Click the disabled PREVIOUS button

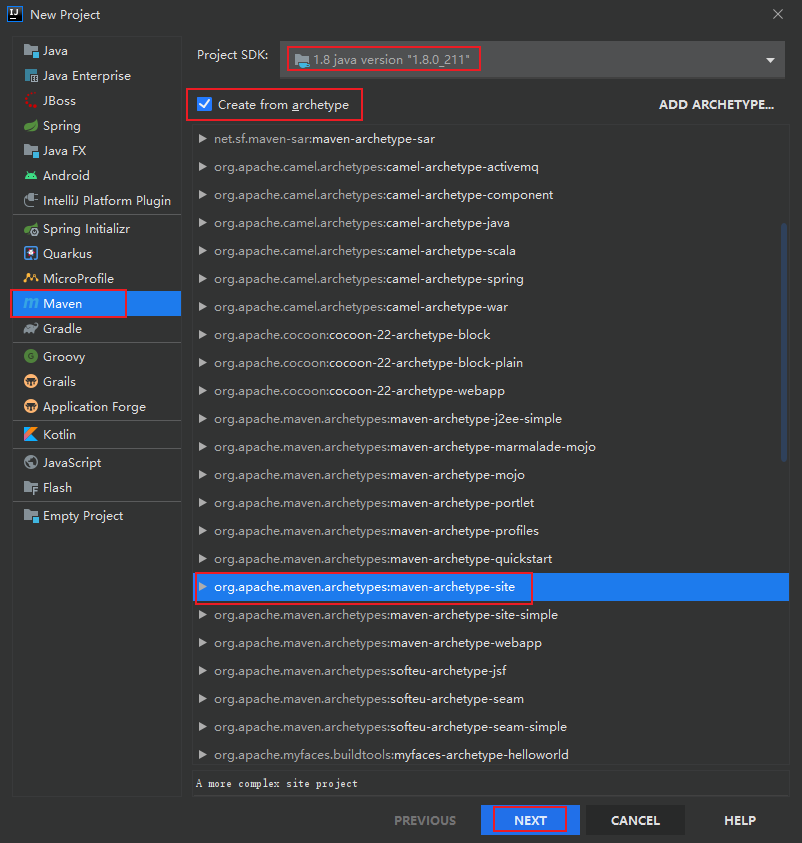(x=425, y=820)
